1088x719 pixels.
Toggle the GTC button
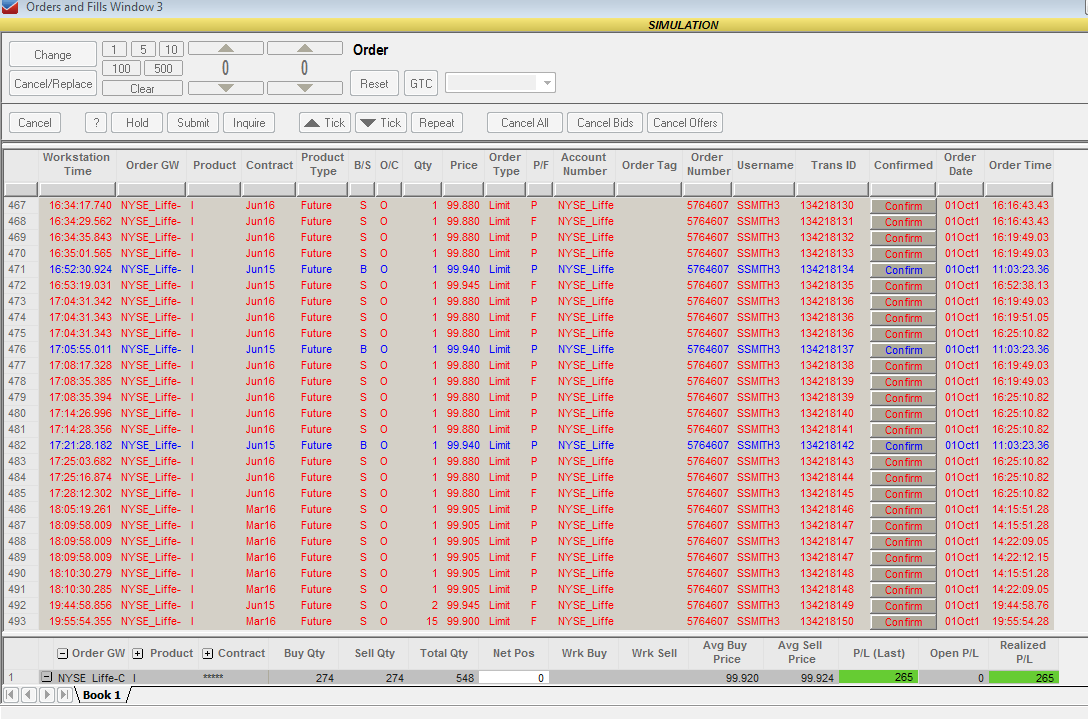point(420,83)
